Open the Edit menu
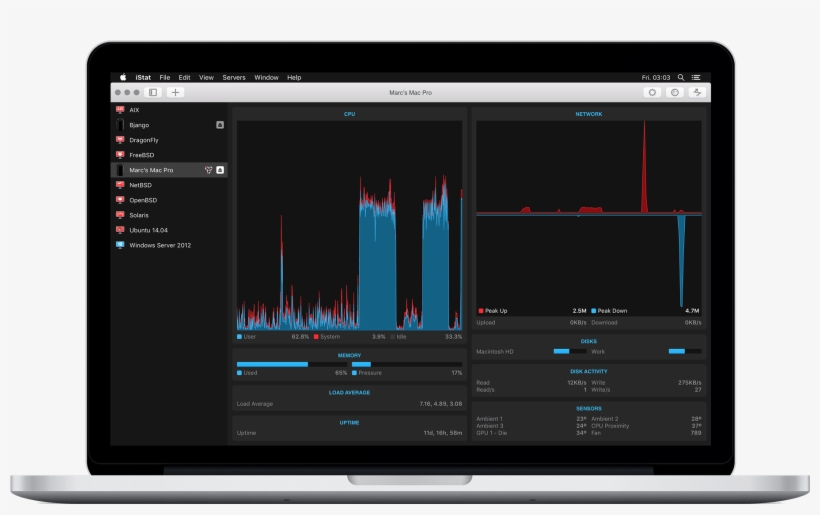 (184, 77)
